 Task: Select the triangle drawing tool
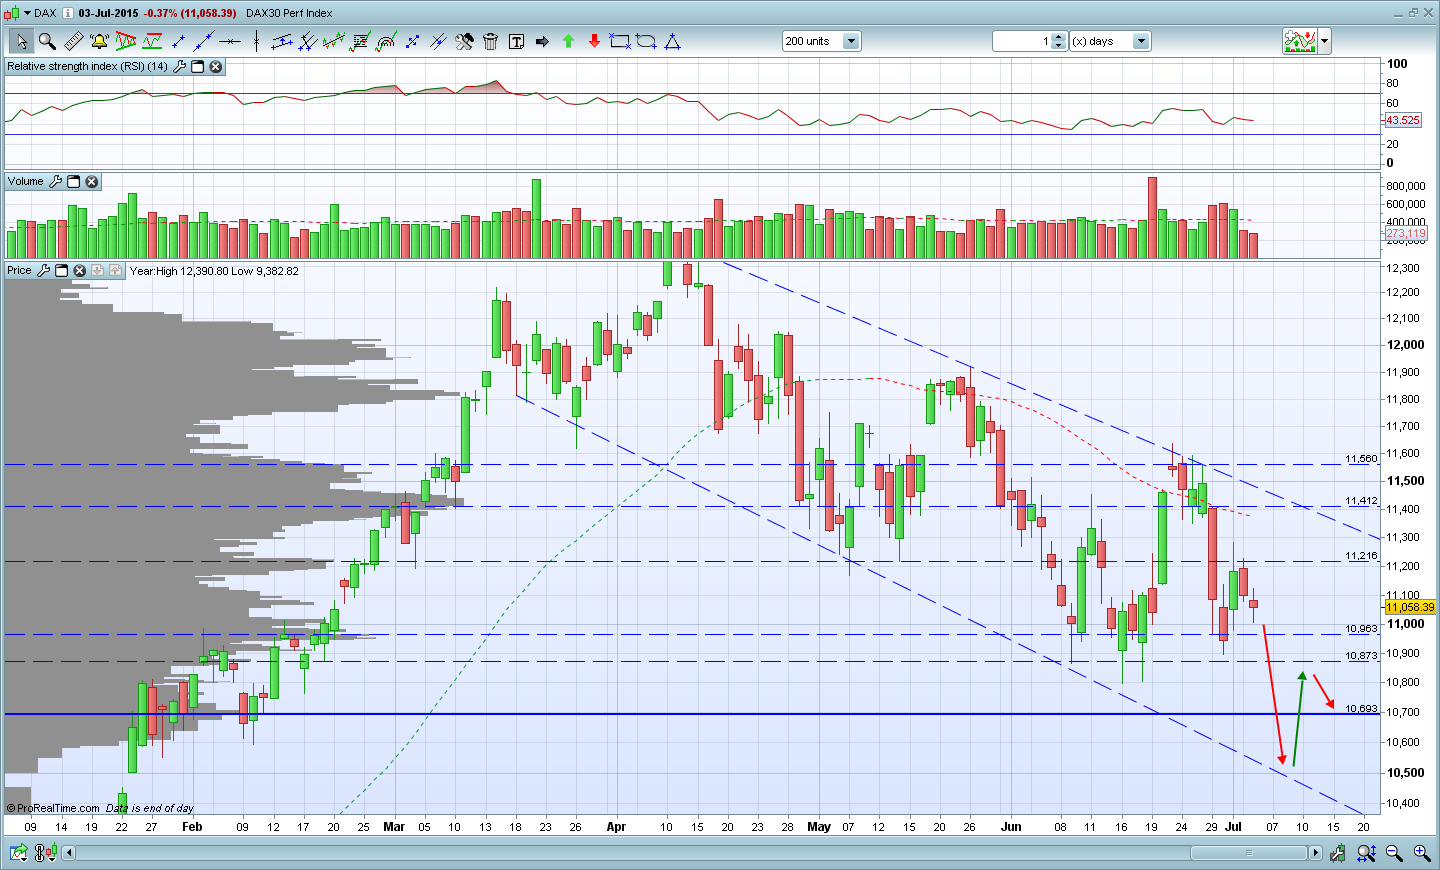[x=672, y=41]
